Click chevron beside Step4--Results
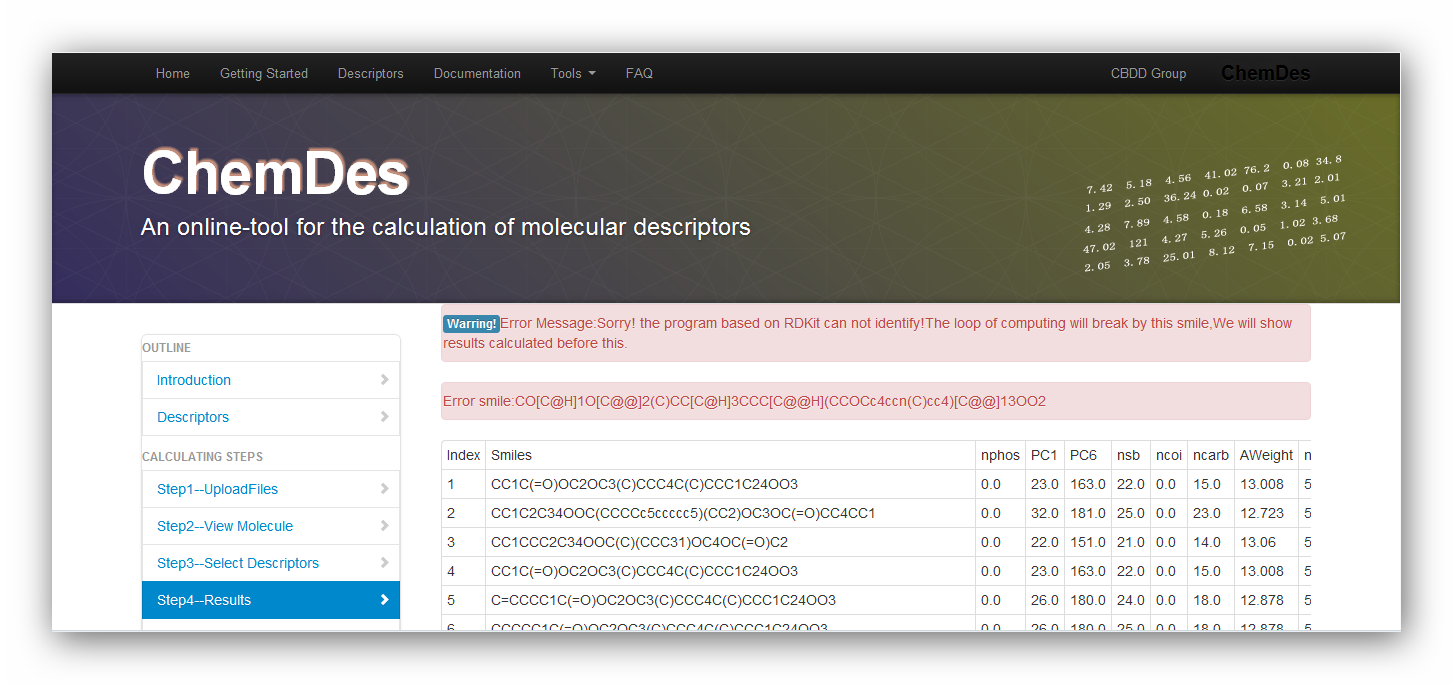Screen dimensions: 1453x684 coord(385,600)
